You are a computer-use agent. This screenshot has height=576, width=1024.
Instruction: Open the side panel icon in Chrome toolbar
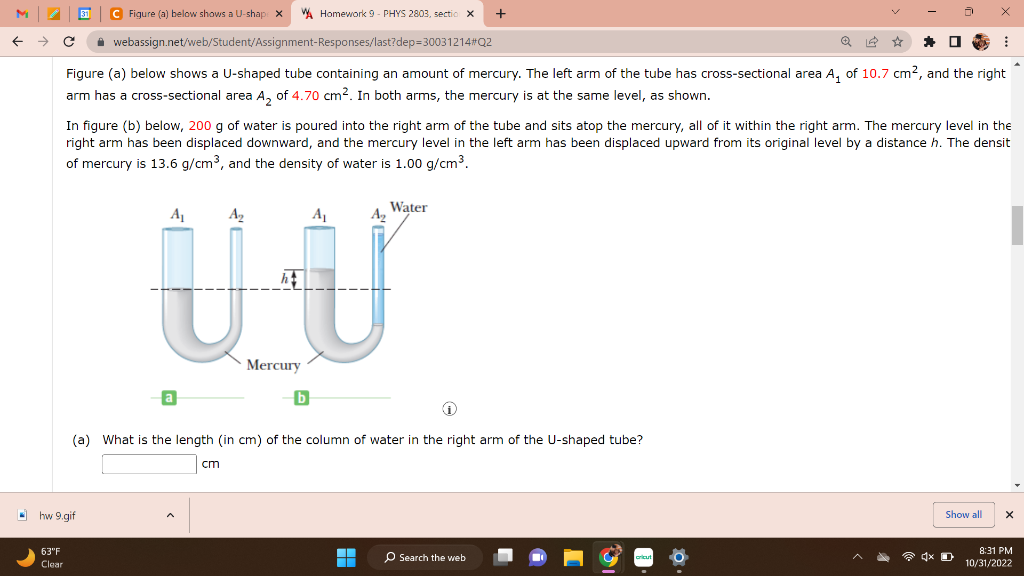click(x=955, y=42)
